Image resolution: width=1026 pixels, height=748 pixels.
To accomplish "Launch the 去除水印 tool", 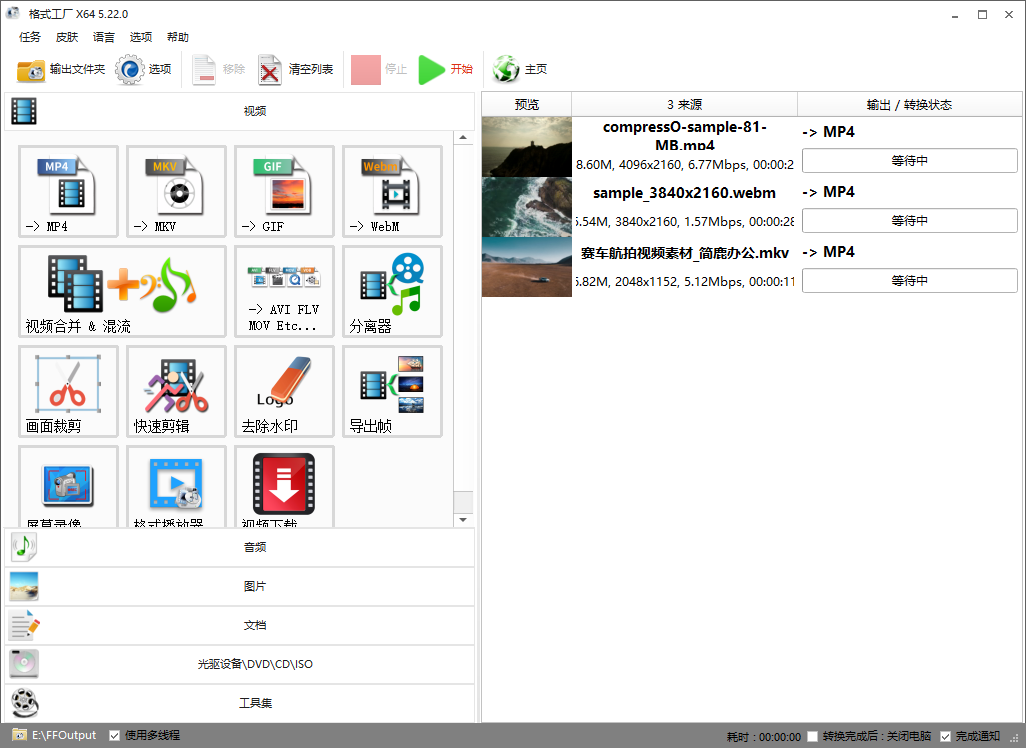I will (x=284, y=391).
